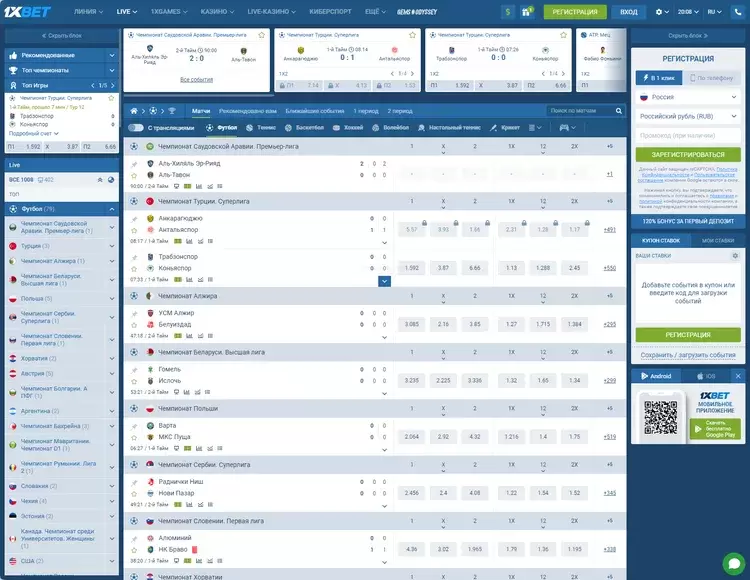Click the ВХОД login button
Screen dimensions: 750x580
629,12
